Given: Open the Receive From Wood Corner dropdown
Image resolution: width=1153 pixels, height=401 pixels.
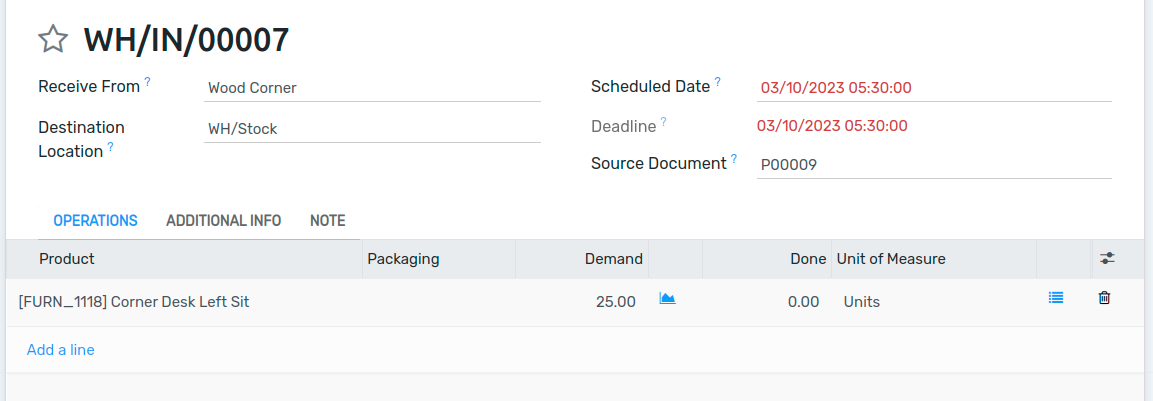Looking at the screenshot, I should click(372, 88).
